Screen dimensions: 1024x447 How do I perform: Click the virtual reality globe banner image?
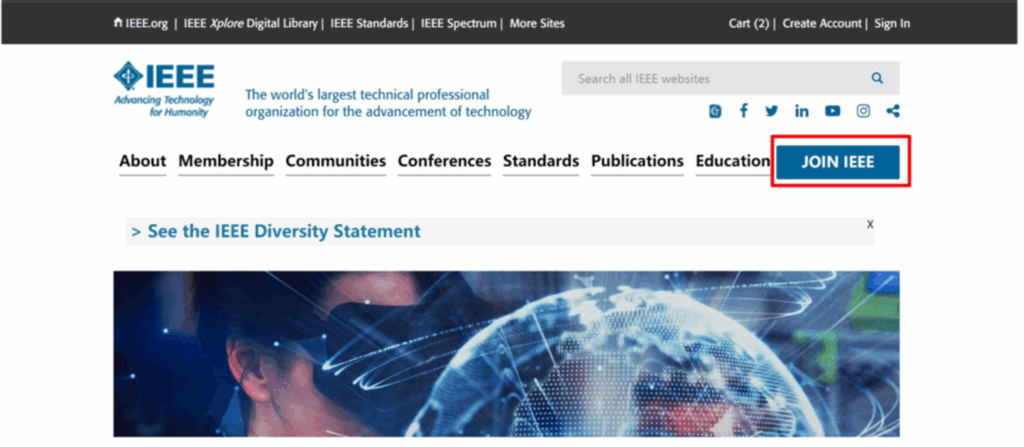[x=506, y=354]
